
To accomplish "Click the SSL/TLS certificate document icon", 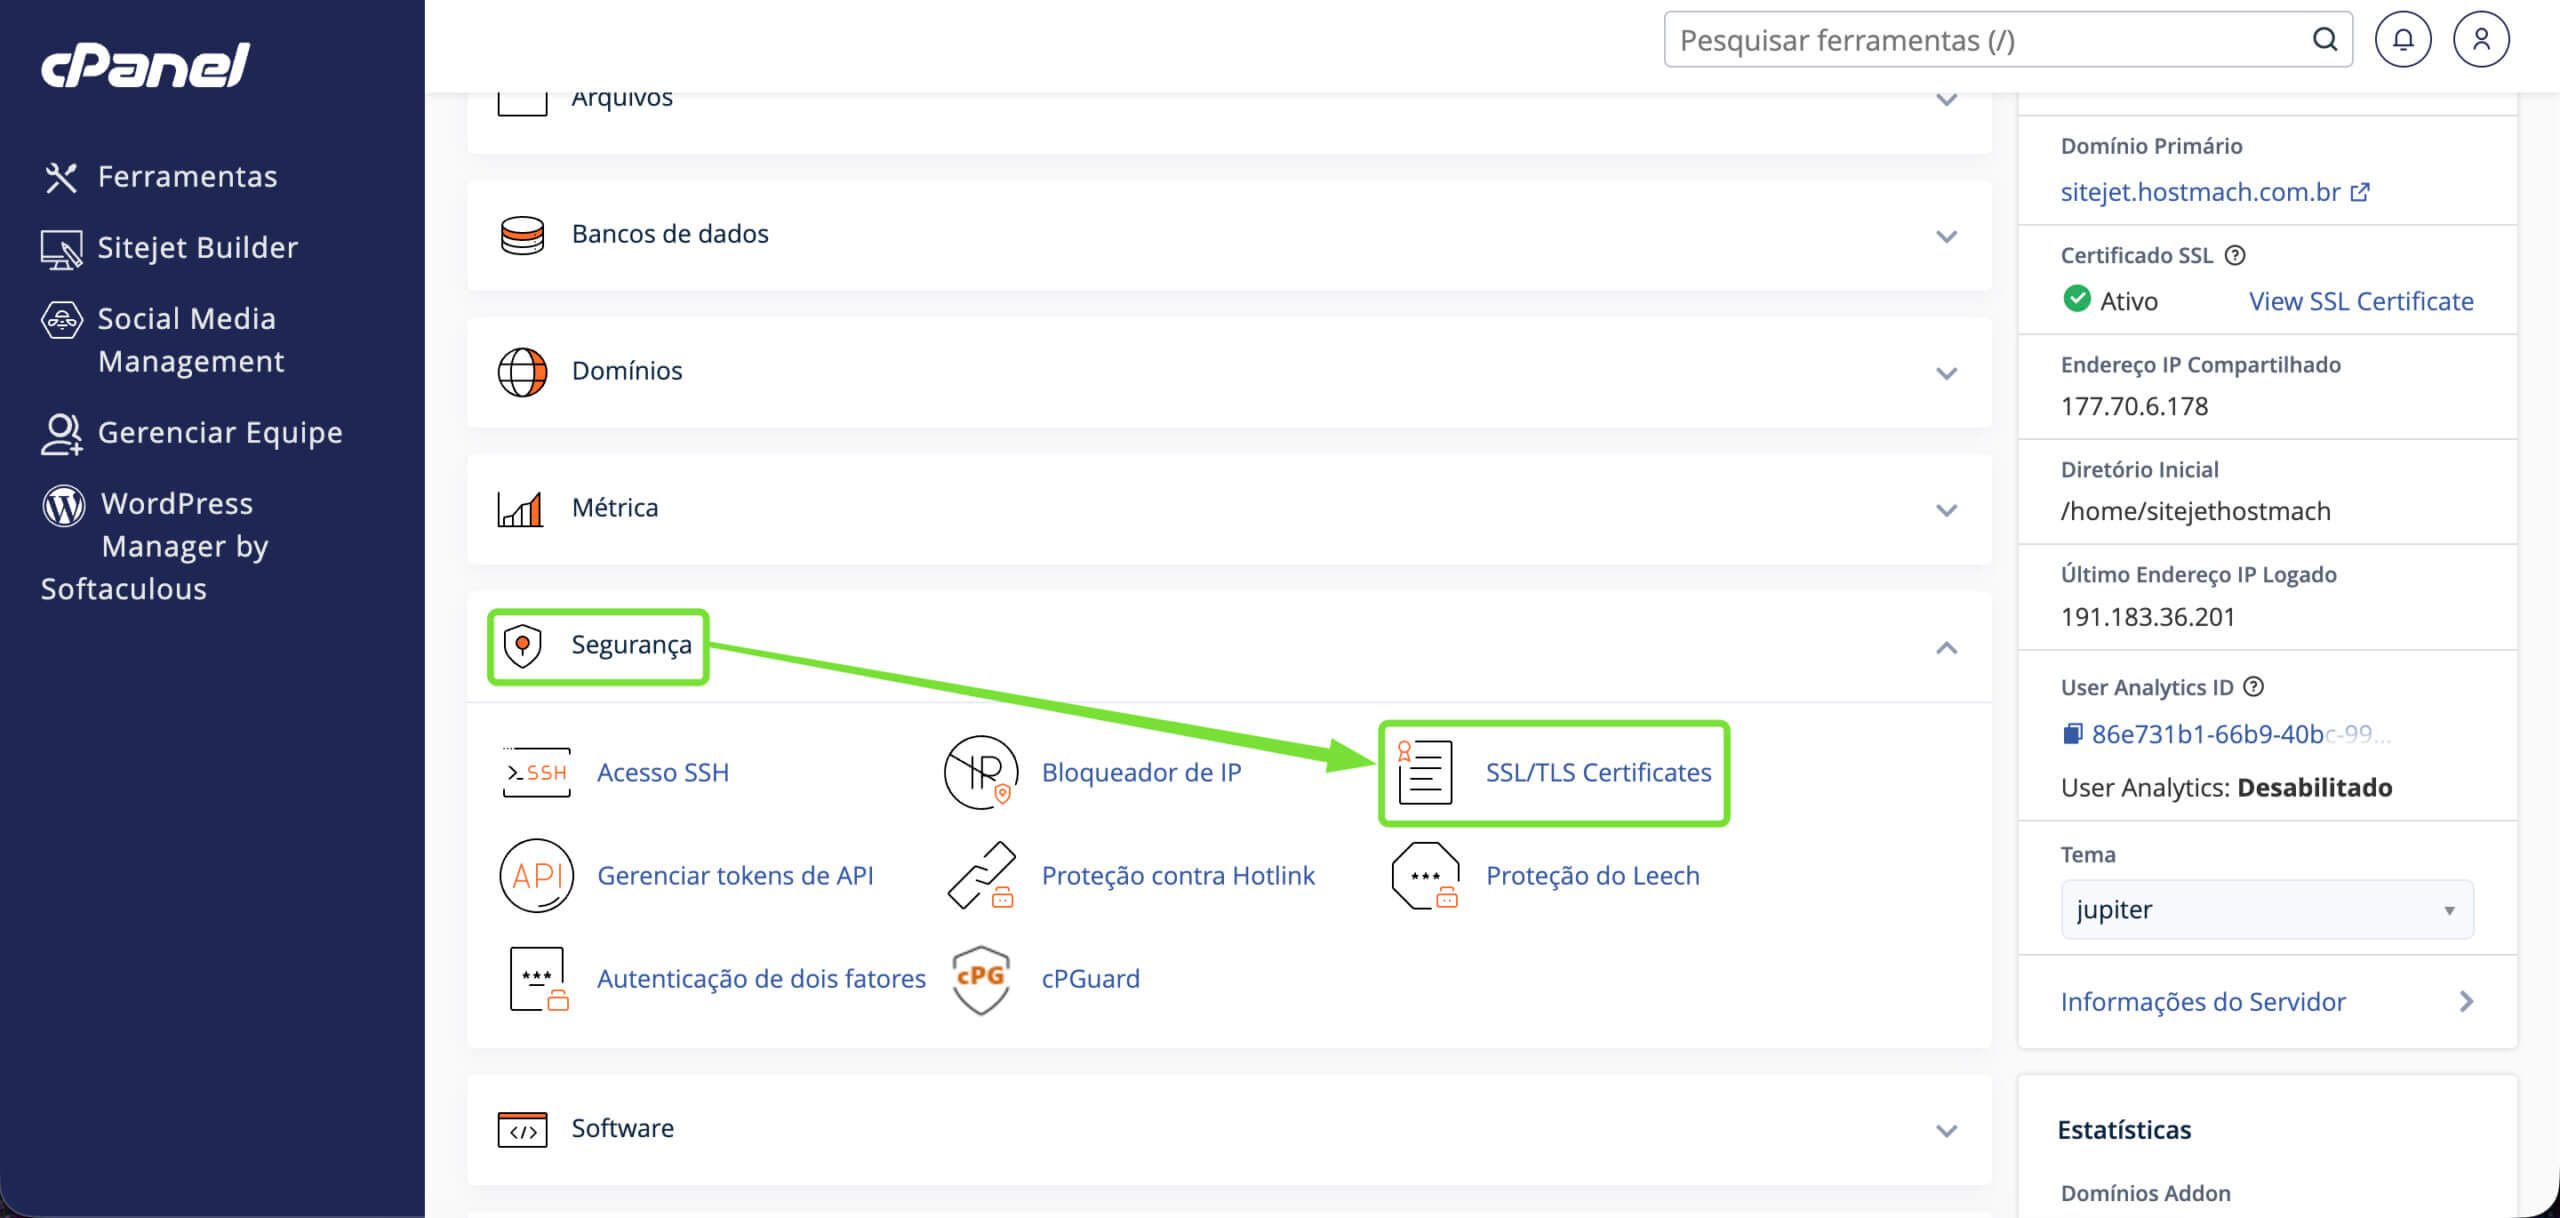I will point(1424,772).
